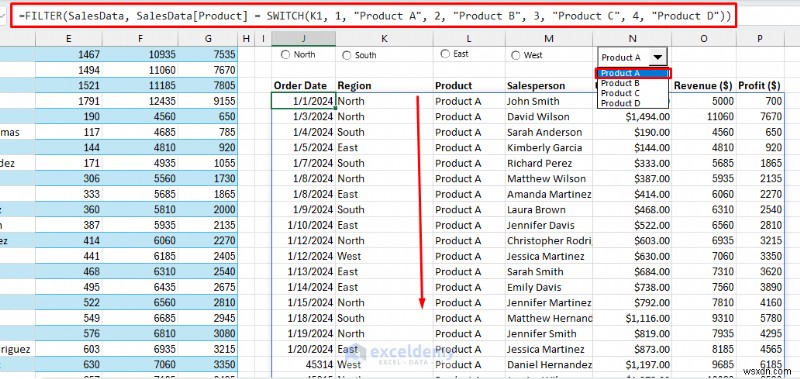Click revenue cell 11060 in column O
This screenshot has width=800, height=379.
click(704, 117)
